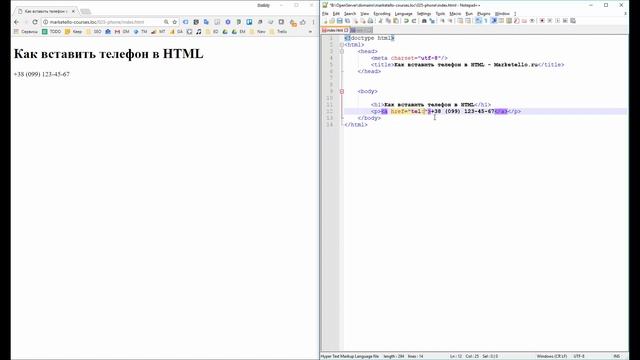Open the Сервисы apps bookmark
Viewport: 640px width, 360px height.
point(25,31)
